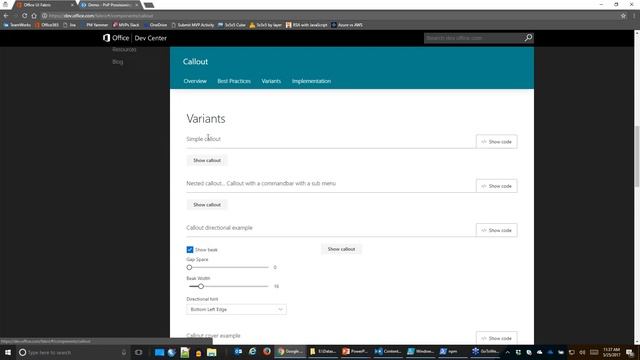Open File Explorer folder icon on taskbar

211,352
